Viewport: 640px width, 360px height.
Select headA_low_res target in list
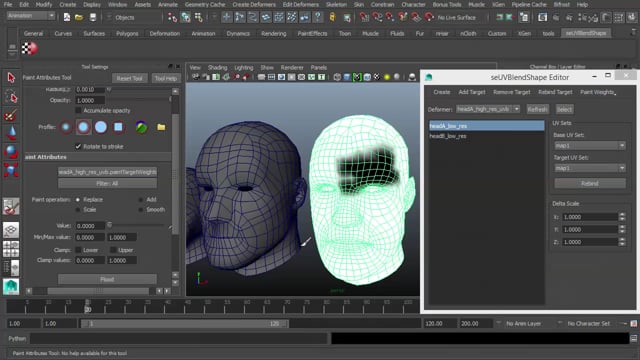(x=487, y=126)
